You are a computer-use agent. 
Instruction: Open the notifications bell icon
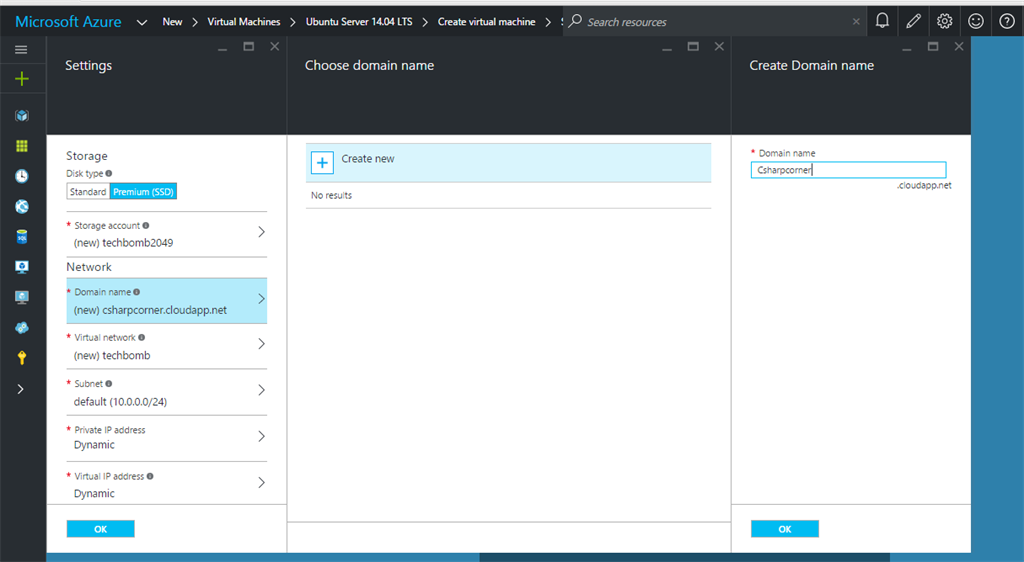click(x=882, y=21)
